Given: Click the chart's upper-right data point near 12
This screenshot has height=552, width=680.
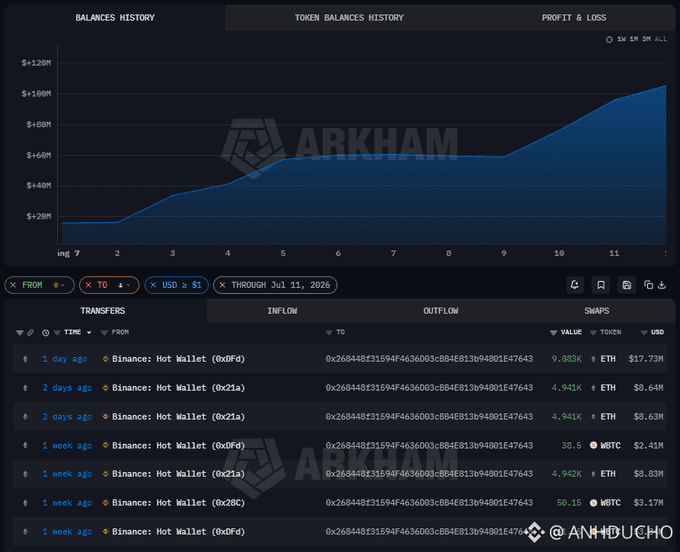Looking at the screenshot, I should 665,86.
